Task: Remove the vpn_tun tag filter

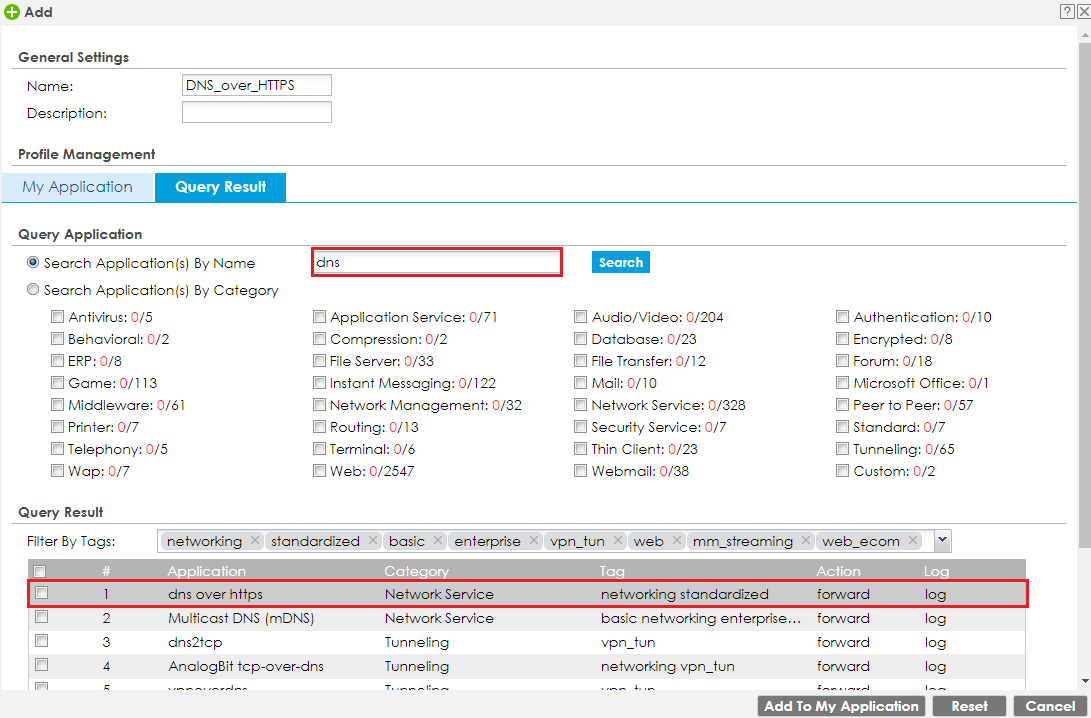Action: (618, 541)
